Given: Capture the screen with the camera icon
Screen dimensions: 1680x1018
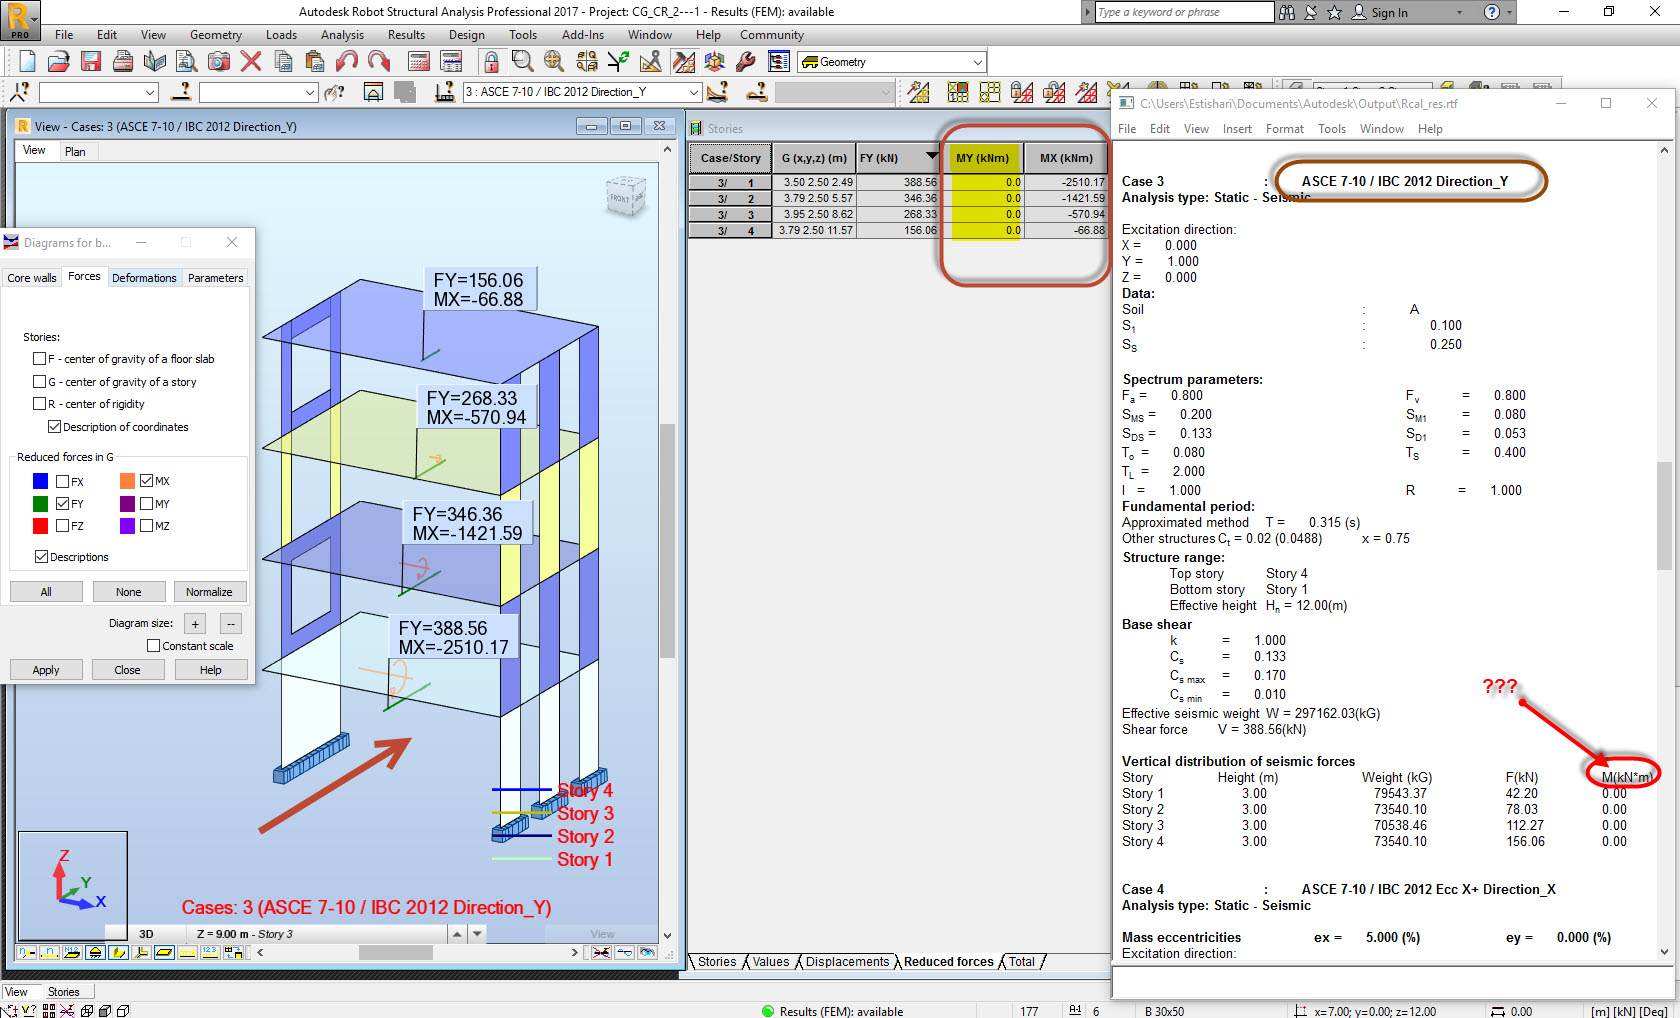Looking at the screenshot, I should click(x=219, y=62).
